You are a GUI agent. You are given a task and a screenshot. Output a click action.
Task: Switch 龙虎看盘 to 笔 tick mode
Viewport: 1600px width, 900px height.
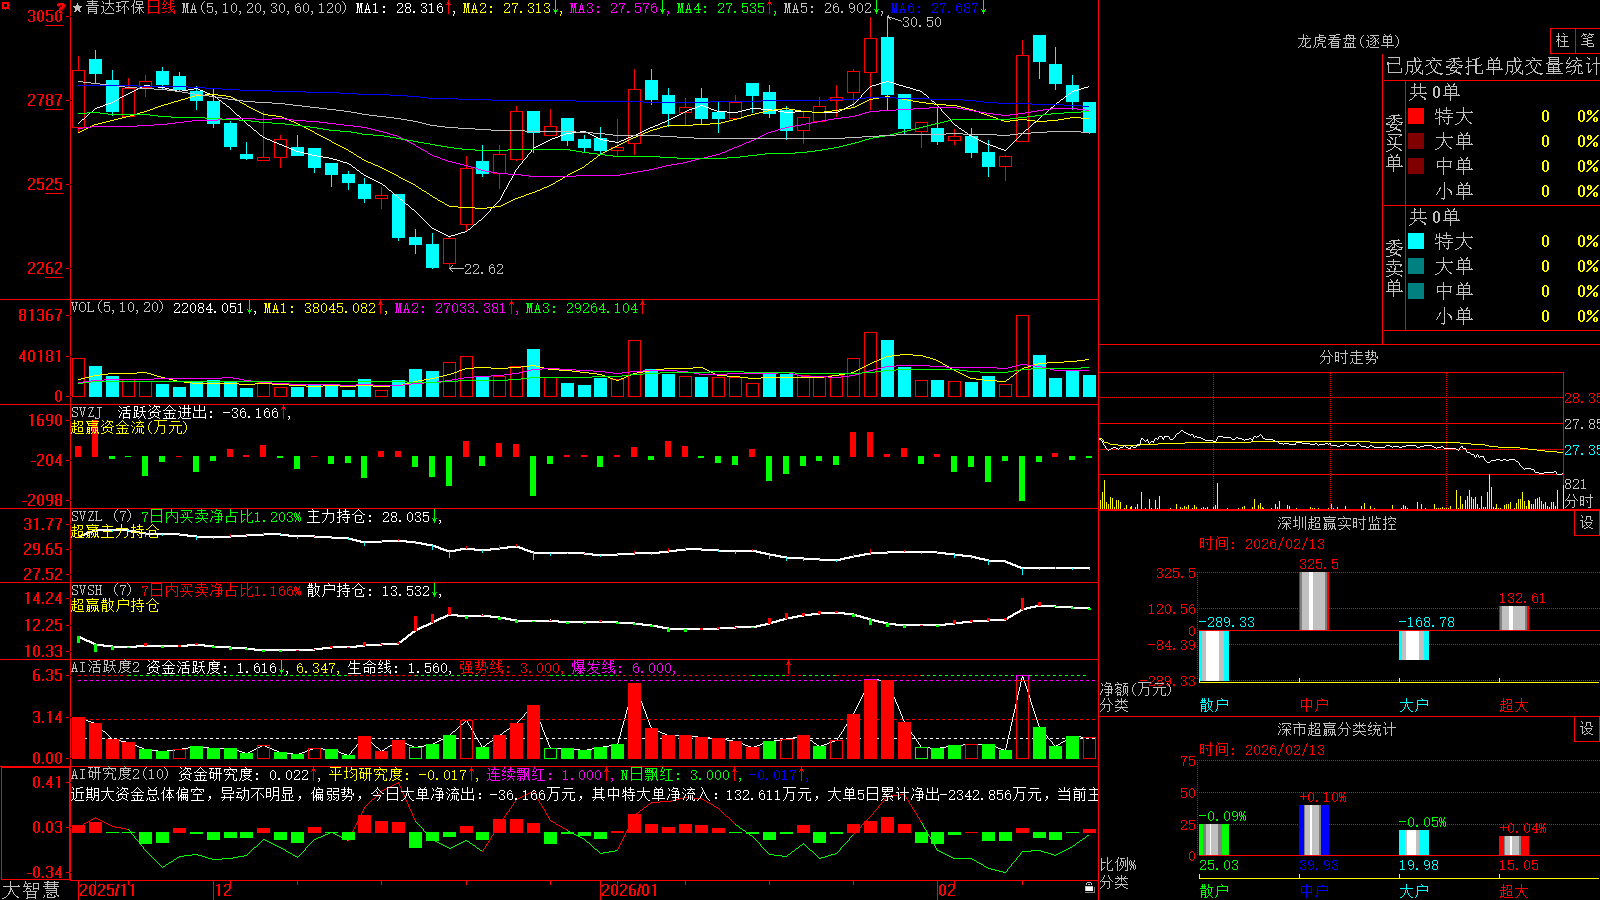click(1587, 40)
